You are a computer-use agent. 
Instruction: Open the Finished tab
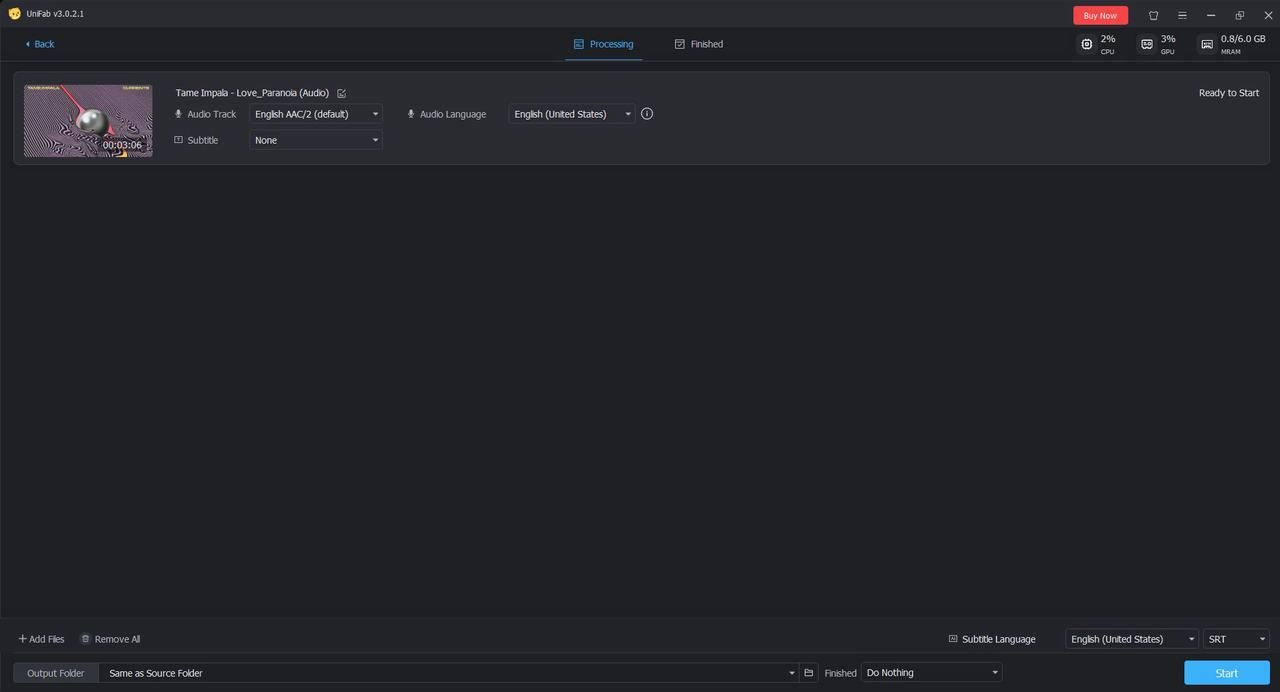pos(699,44)
